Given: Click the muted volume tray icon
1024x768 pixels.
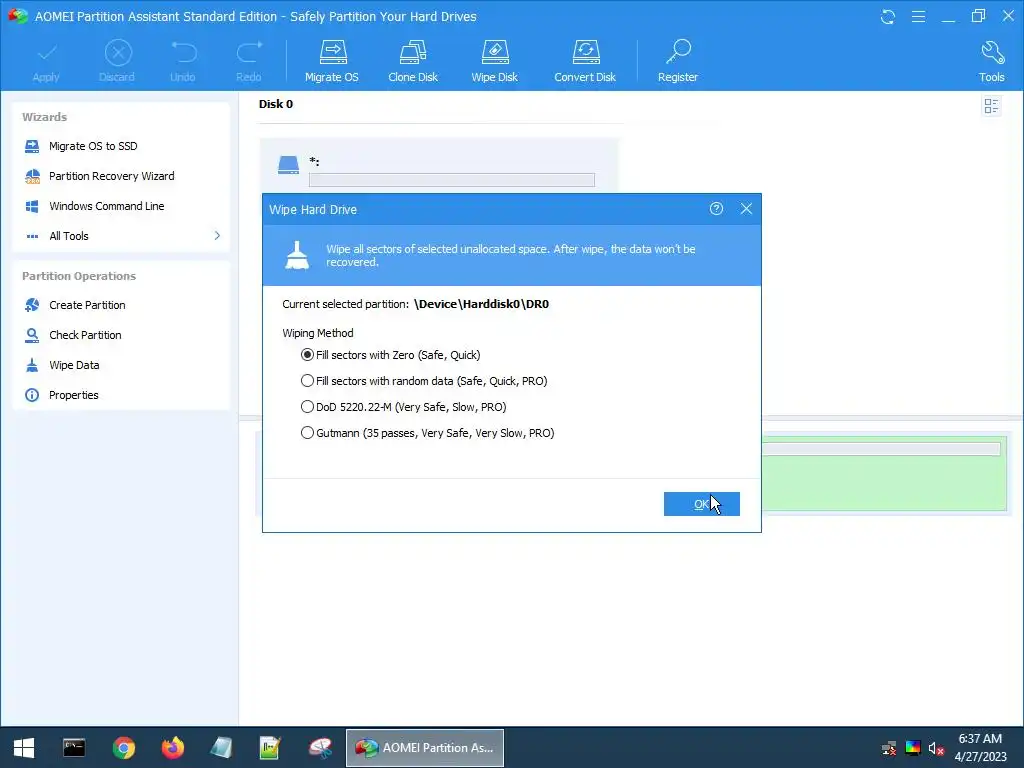Looking at the screenshot, I should pyautogui.click(x=936, y=748).
